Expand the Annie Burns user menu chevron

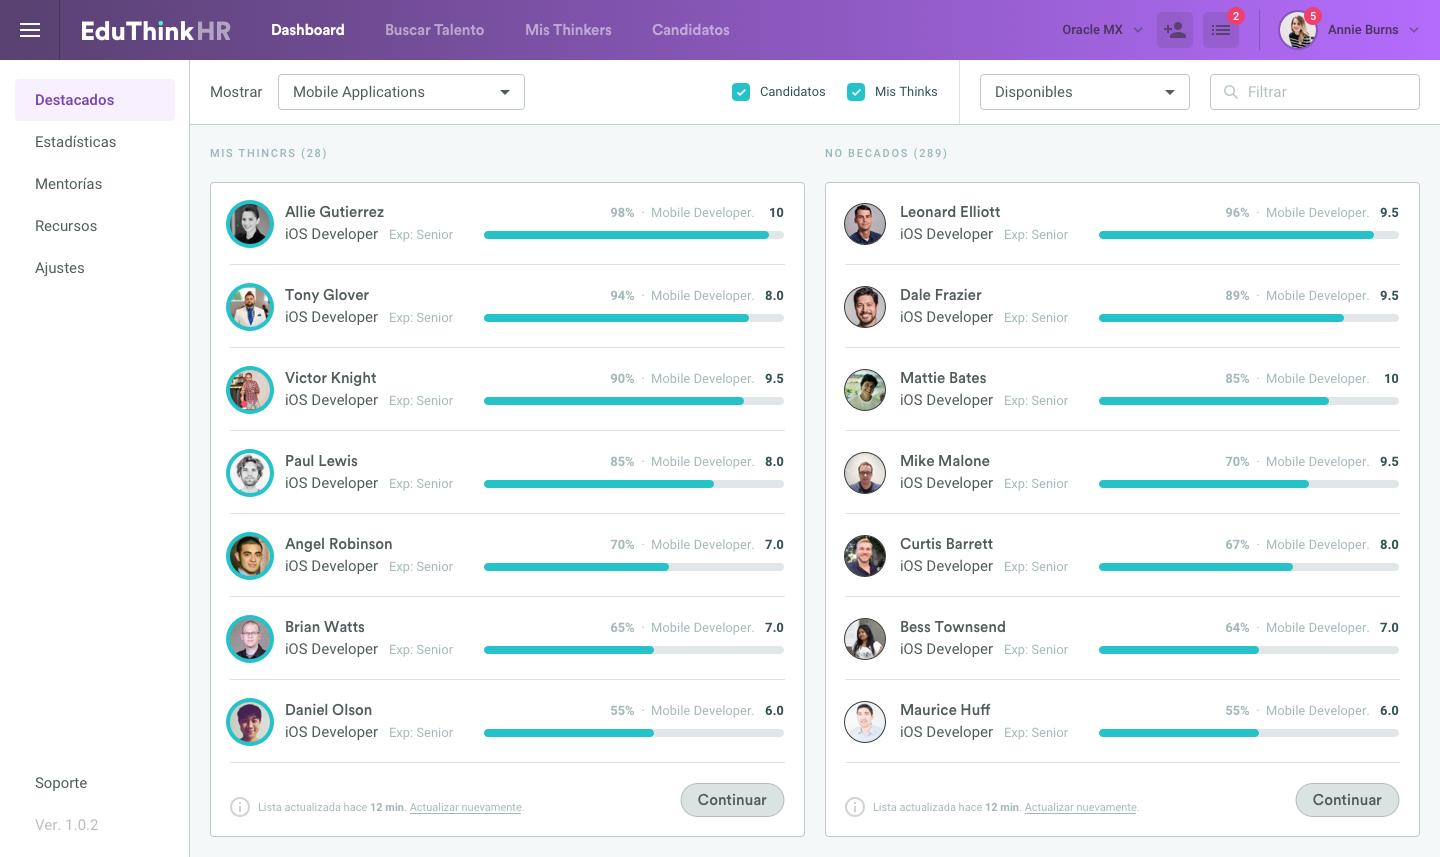click(1414, 30)
